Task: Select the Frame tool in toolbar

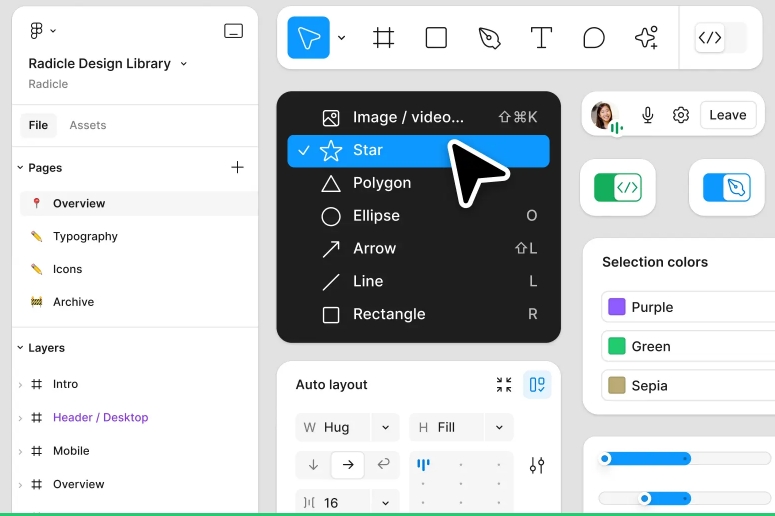Action: tap(383, 38)
